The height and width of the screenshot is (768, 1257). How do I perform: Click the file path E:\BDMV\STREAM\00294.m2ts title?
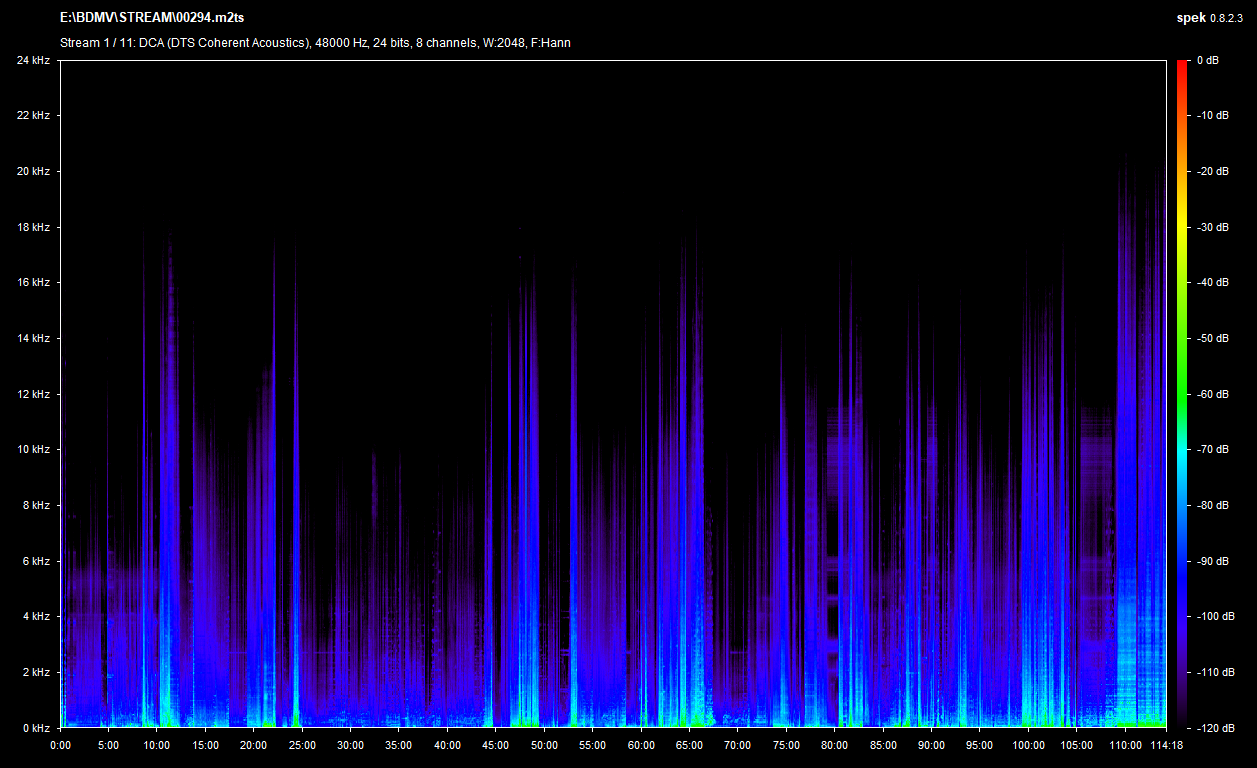click(151, 19)
